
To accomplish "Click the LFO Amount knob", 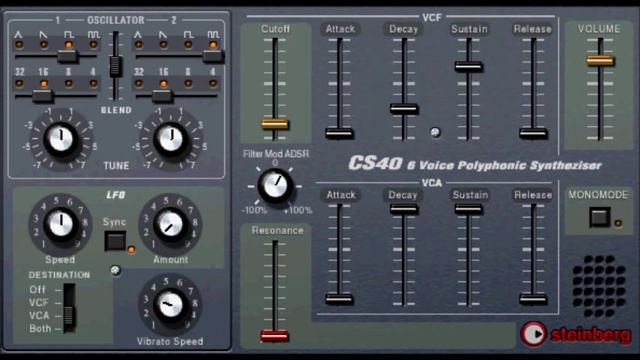I will pyautogui.click(x=171, y=224).
